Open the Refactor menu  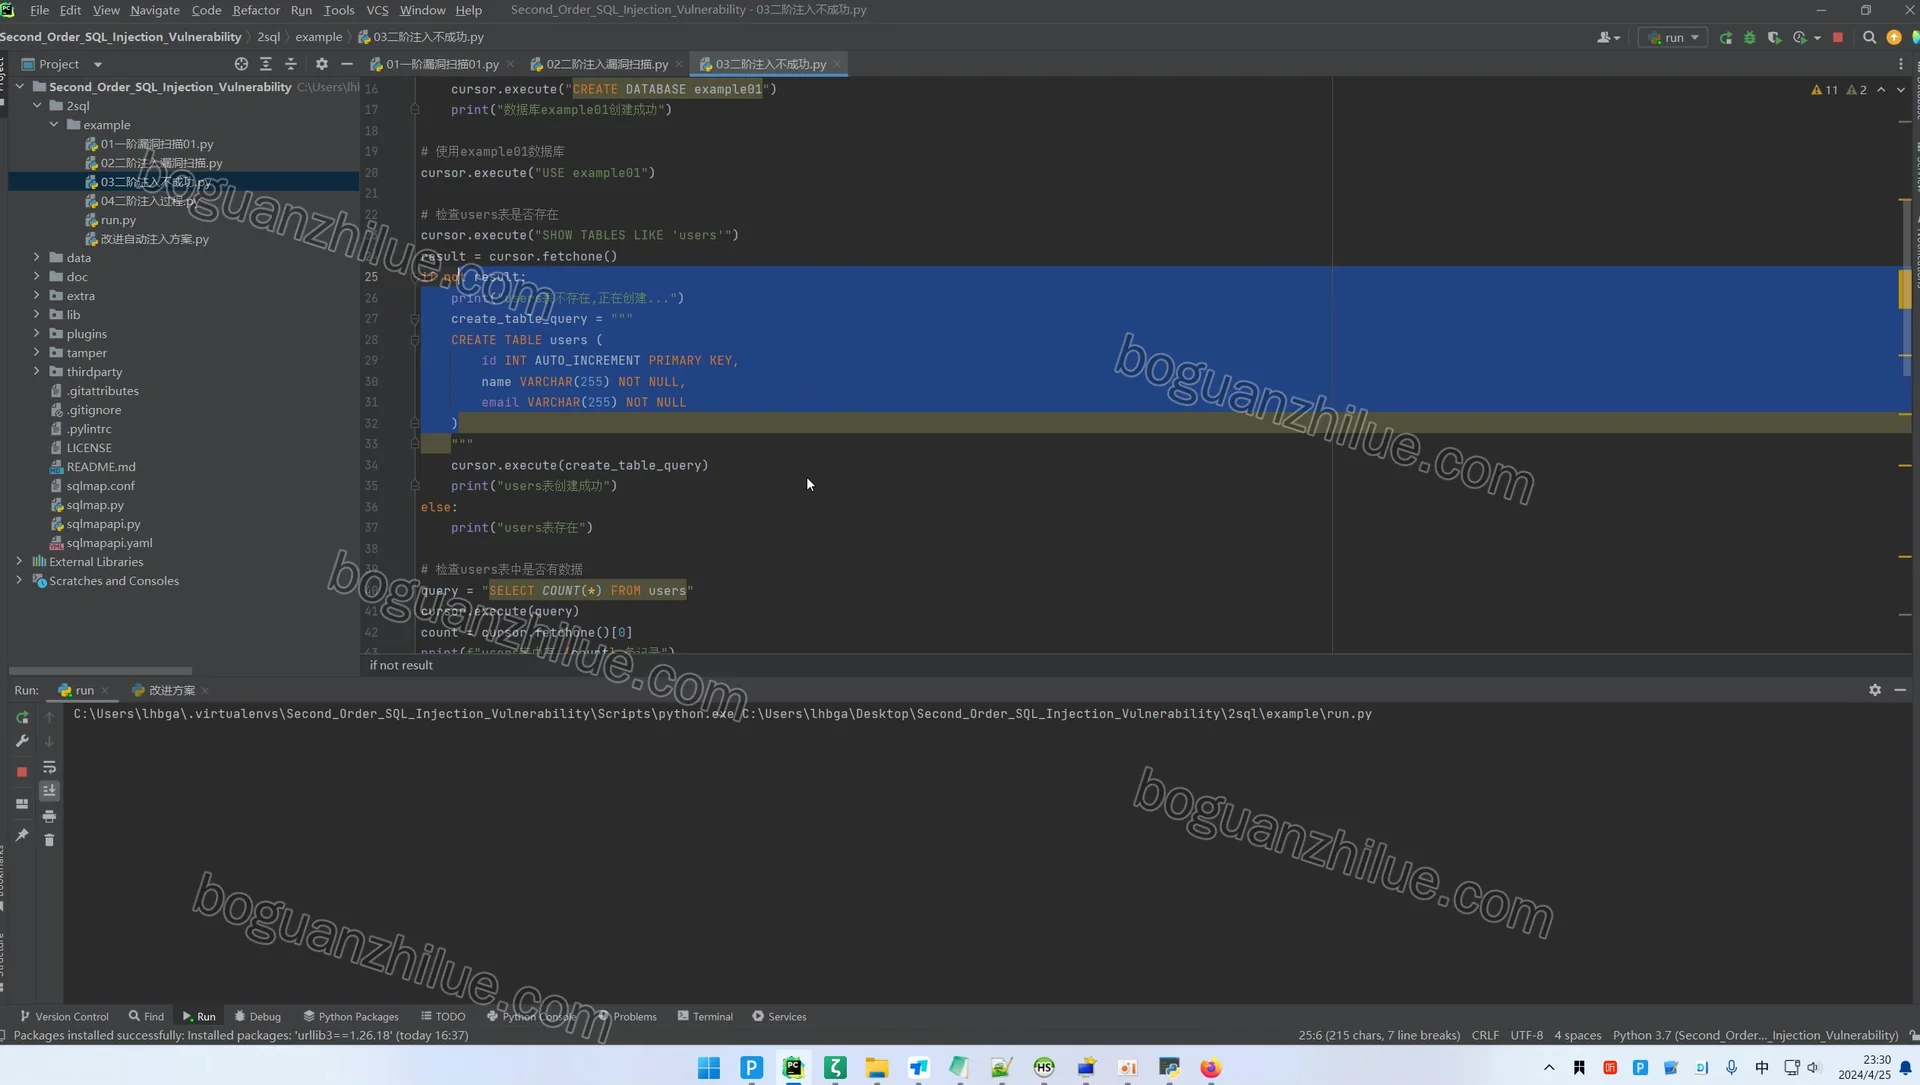(256, 10)
